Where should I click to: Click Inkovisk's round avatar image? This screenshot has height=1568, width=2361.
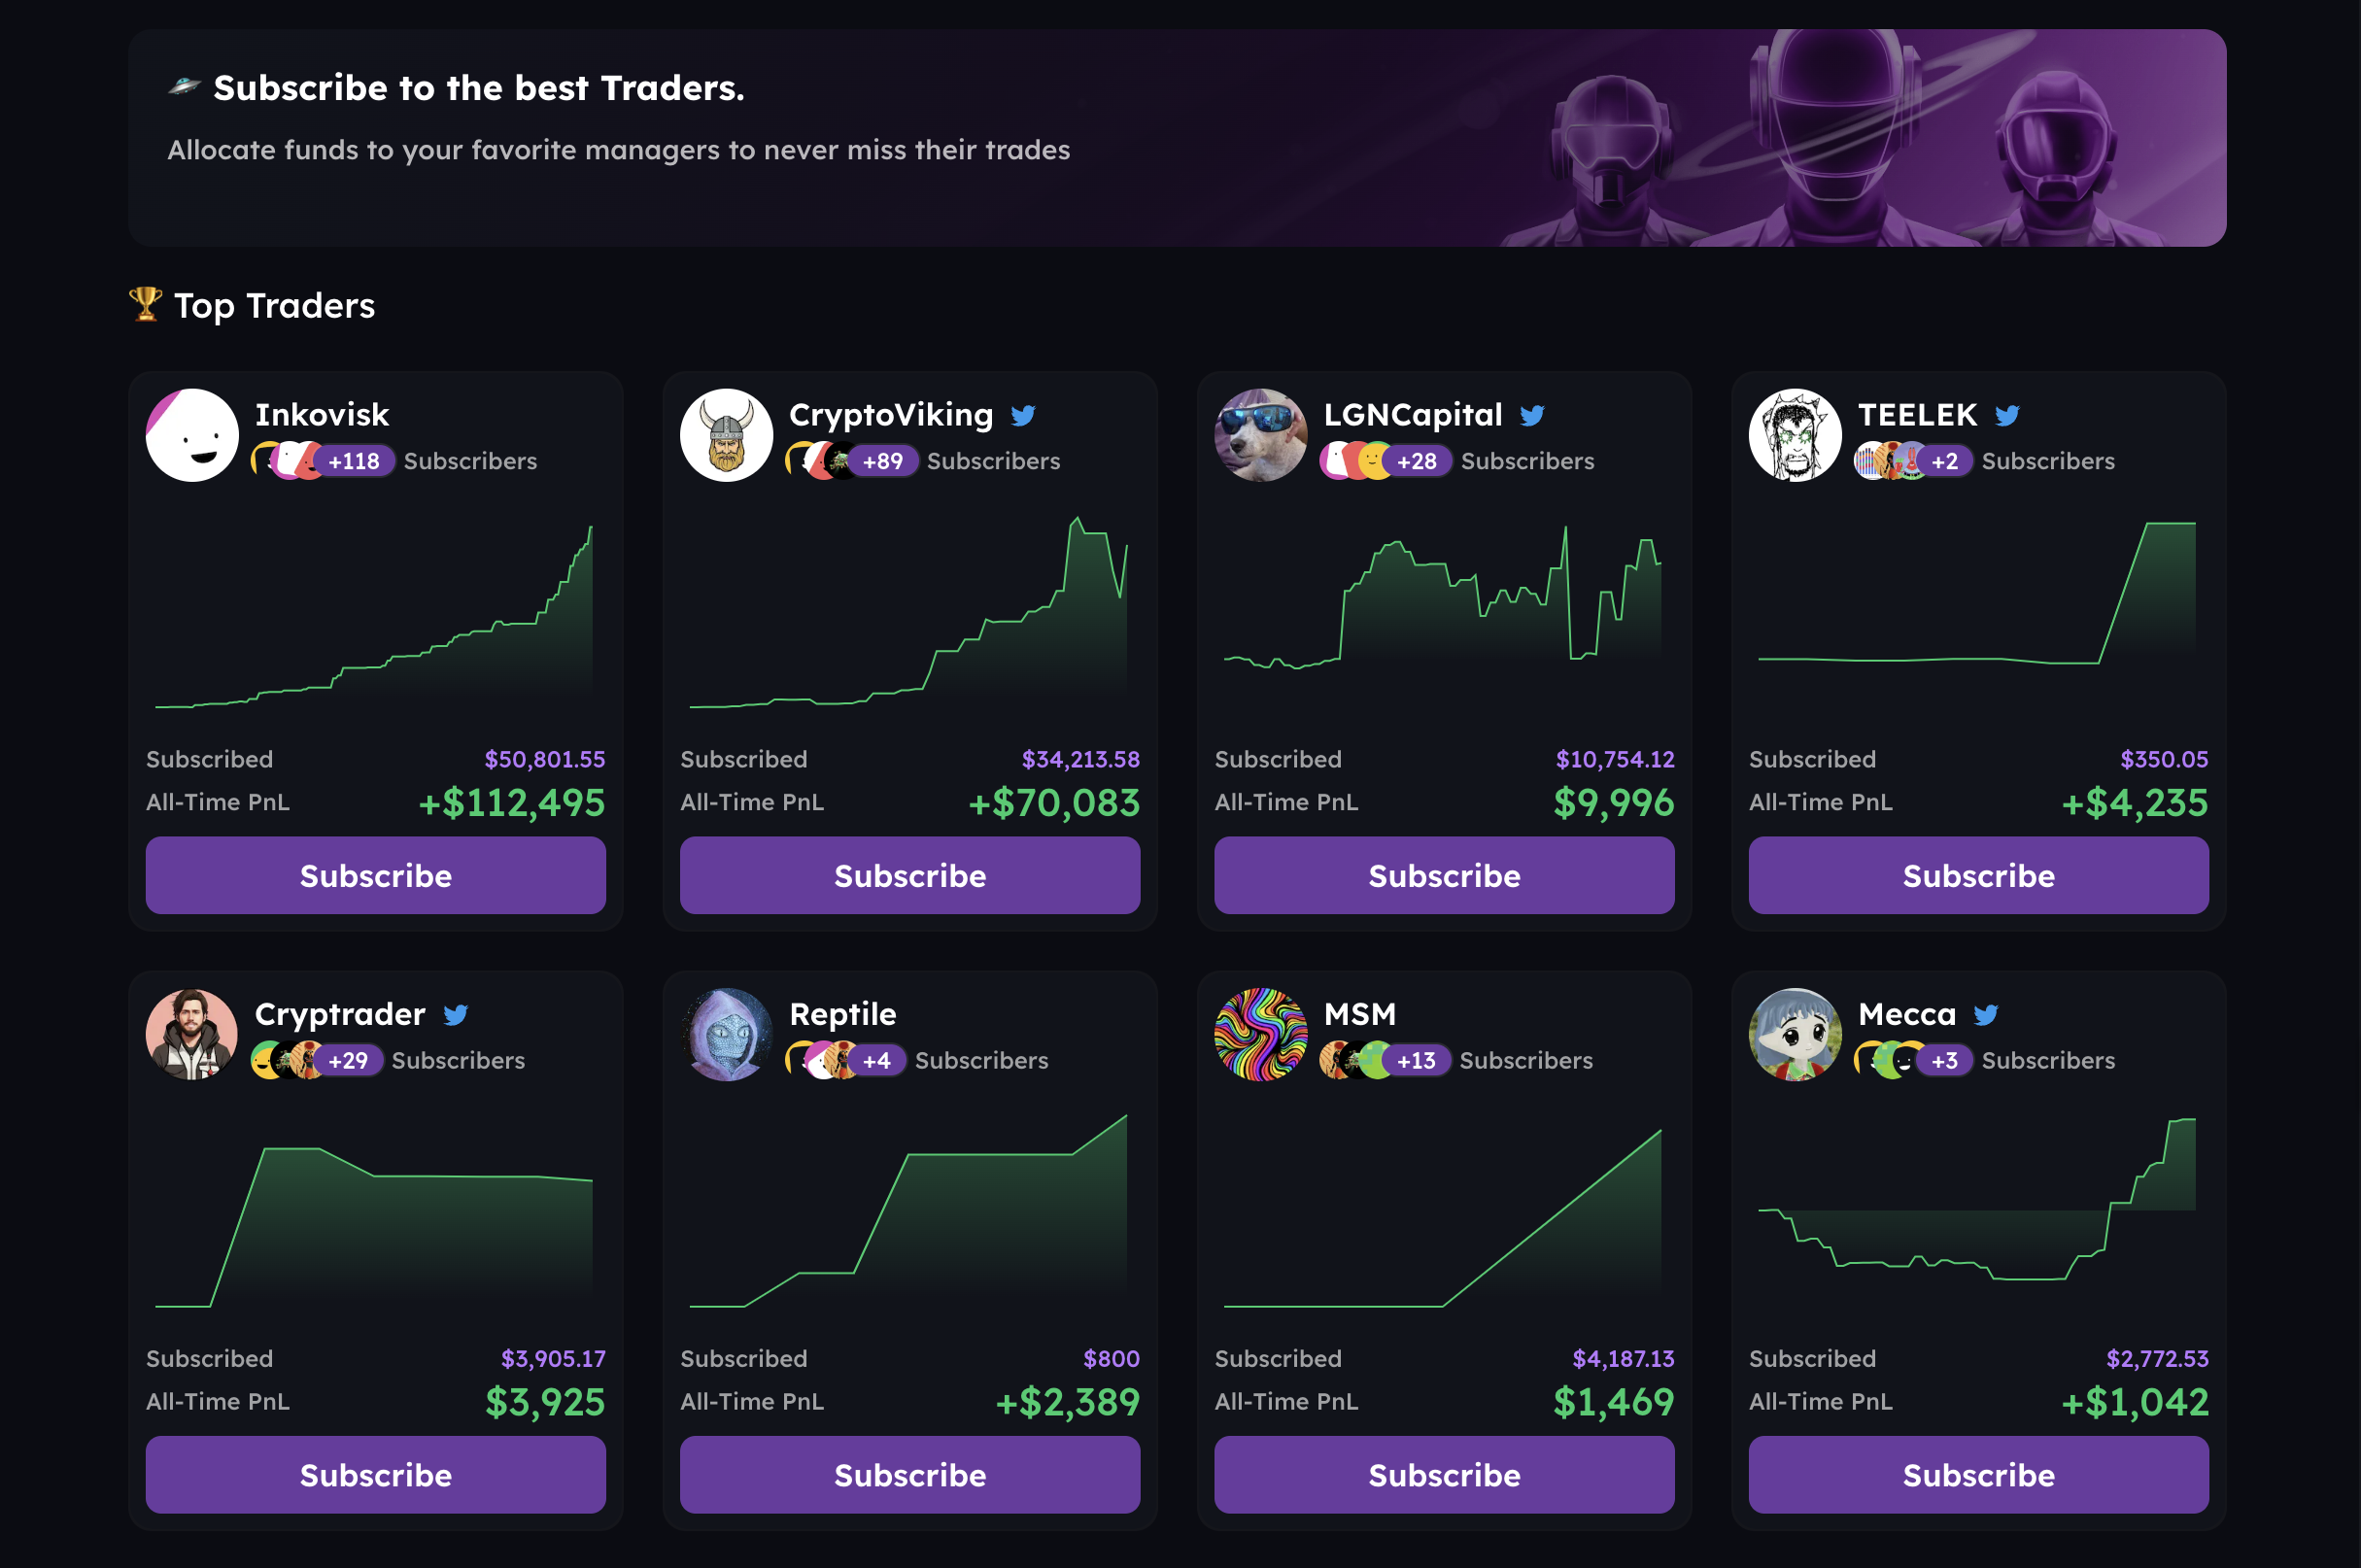pos(192,435)
